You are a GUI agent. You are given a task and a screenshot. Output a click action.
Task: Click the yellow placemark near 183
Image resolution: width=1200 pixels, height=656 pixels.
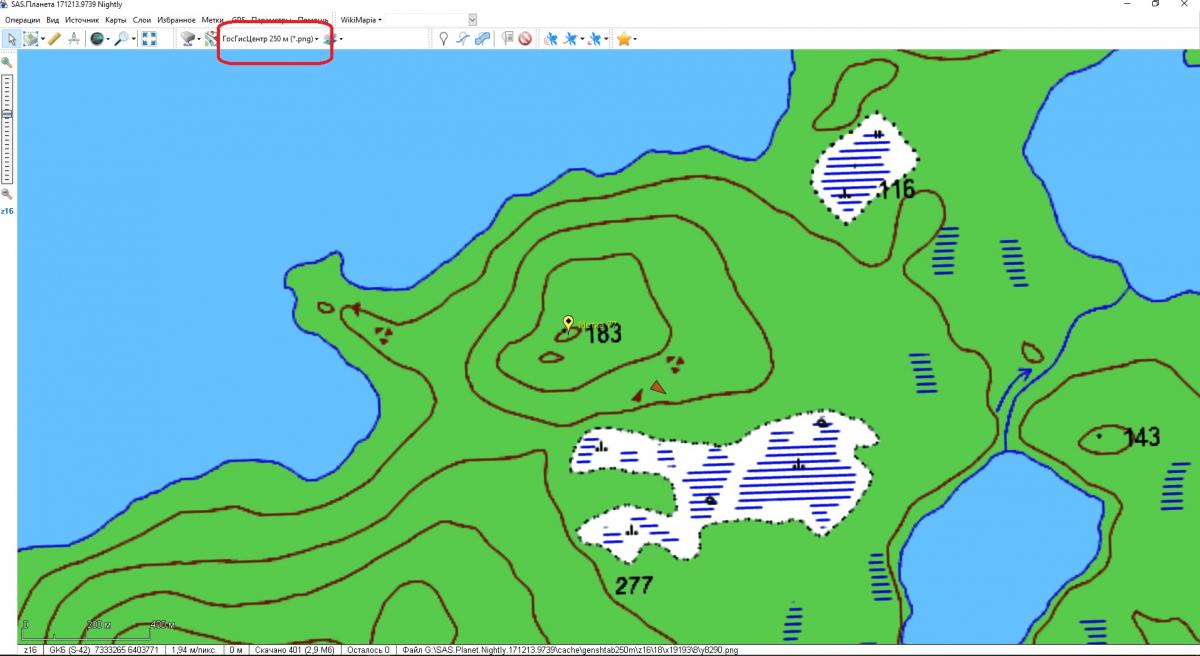[568, 323]
